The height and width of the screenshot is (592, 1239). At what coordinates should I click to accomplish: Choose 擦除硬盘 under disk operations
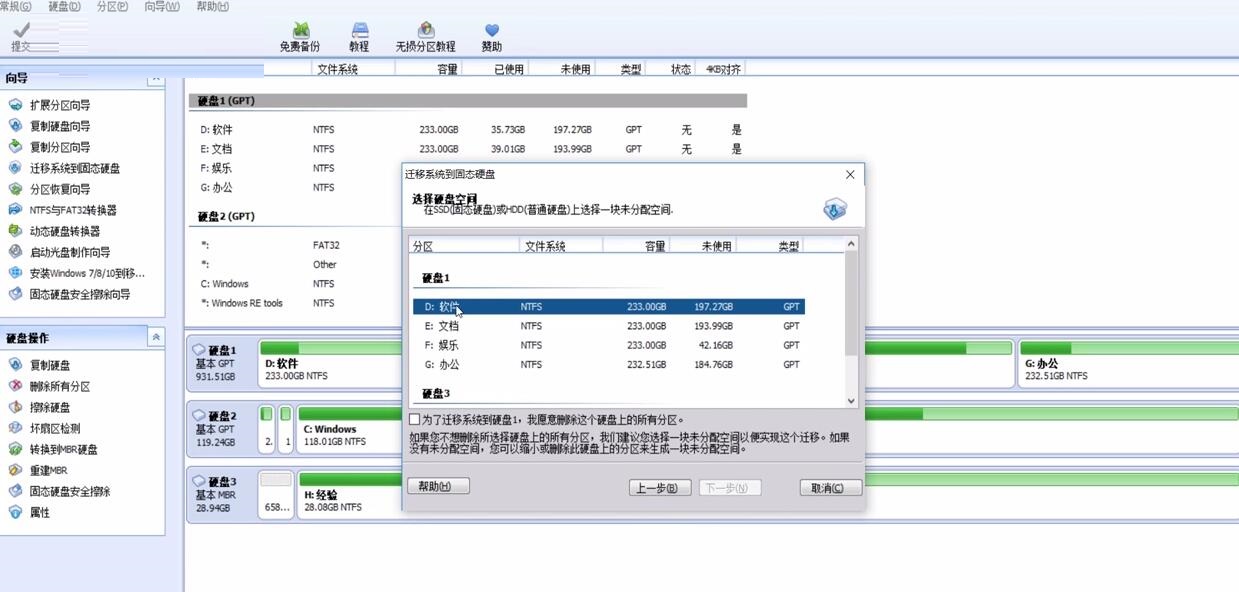pos(50,407)
